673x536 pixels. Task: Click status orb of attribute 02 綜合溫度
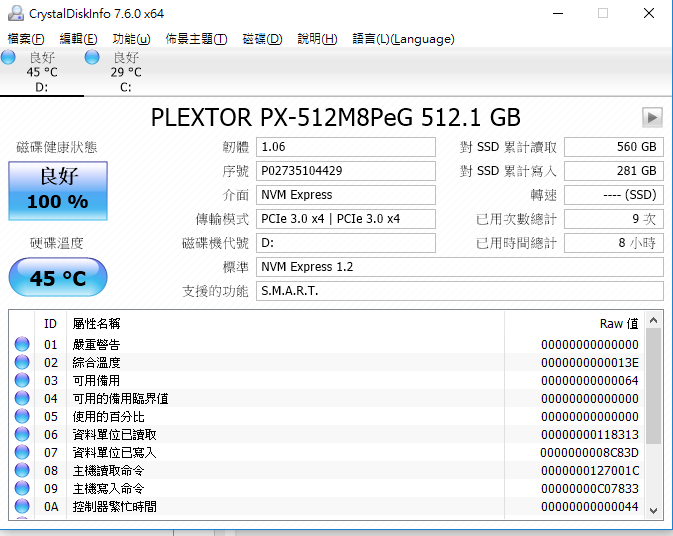tap(22, 362)
